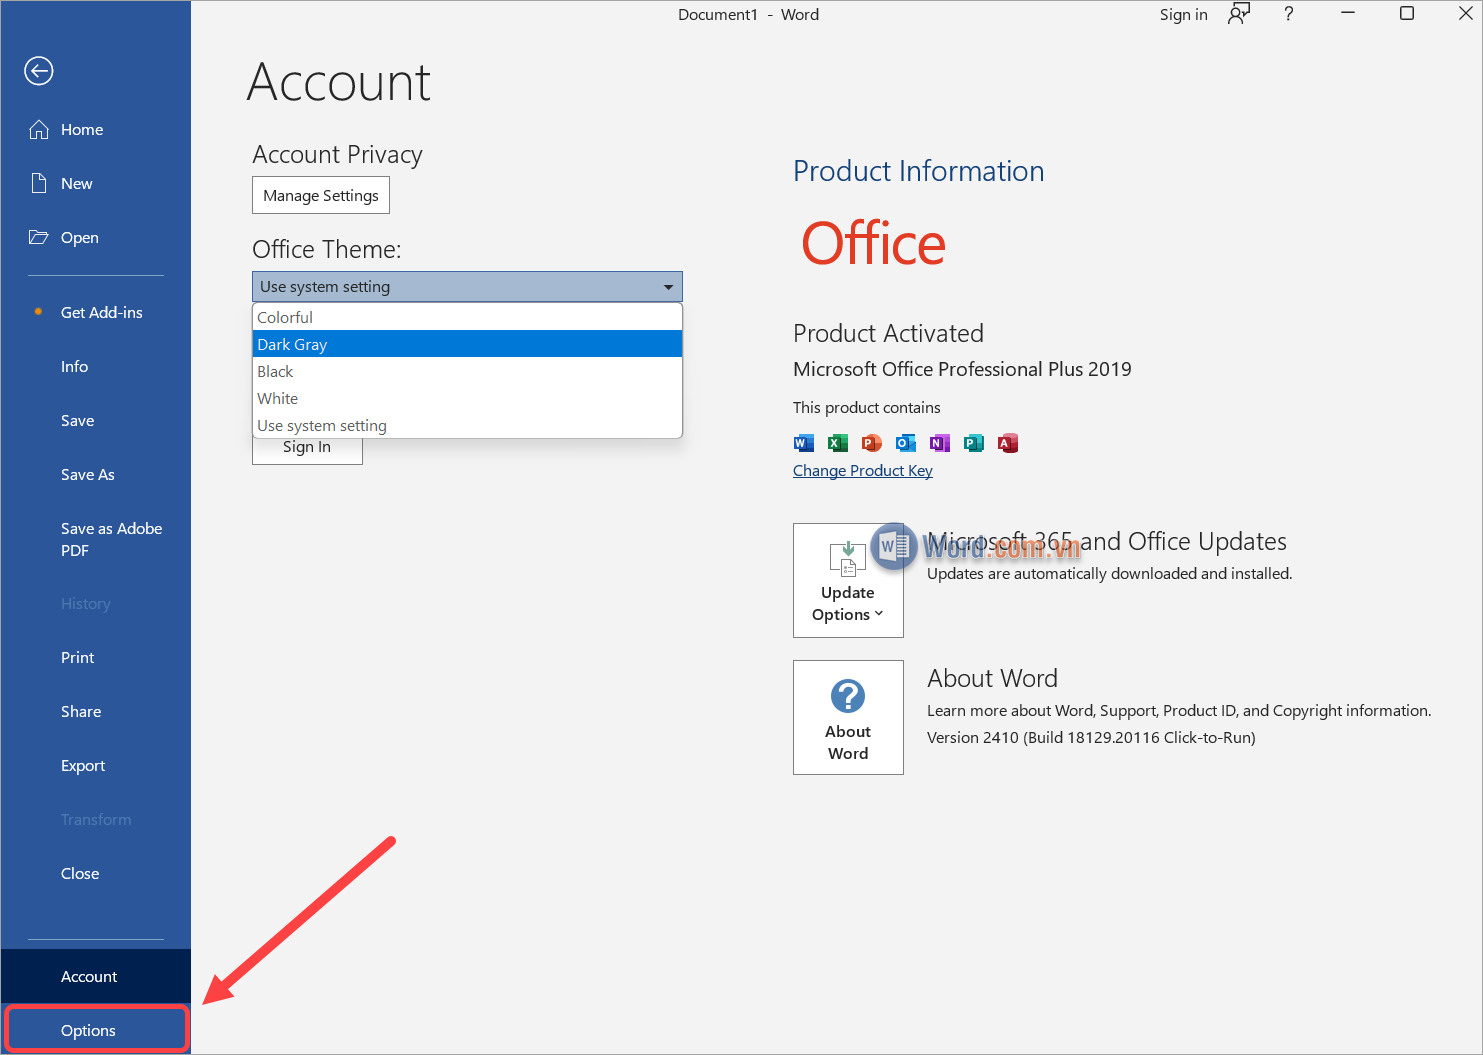Click the back arrow circle icon
Screen dimensions: 1483x1055
pos(39,71)
